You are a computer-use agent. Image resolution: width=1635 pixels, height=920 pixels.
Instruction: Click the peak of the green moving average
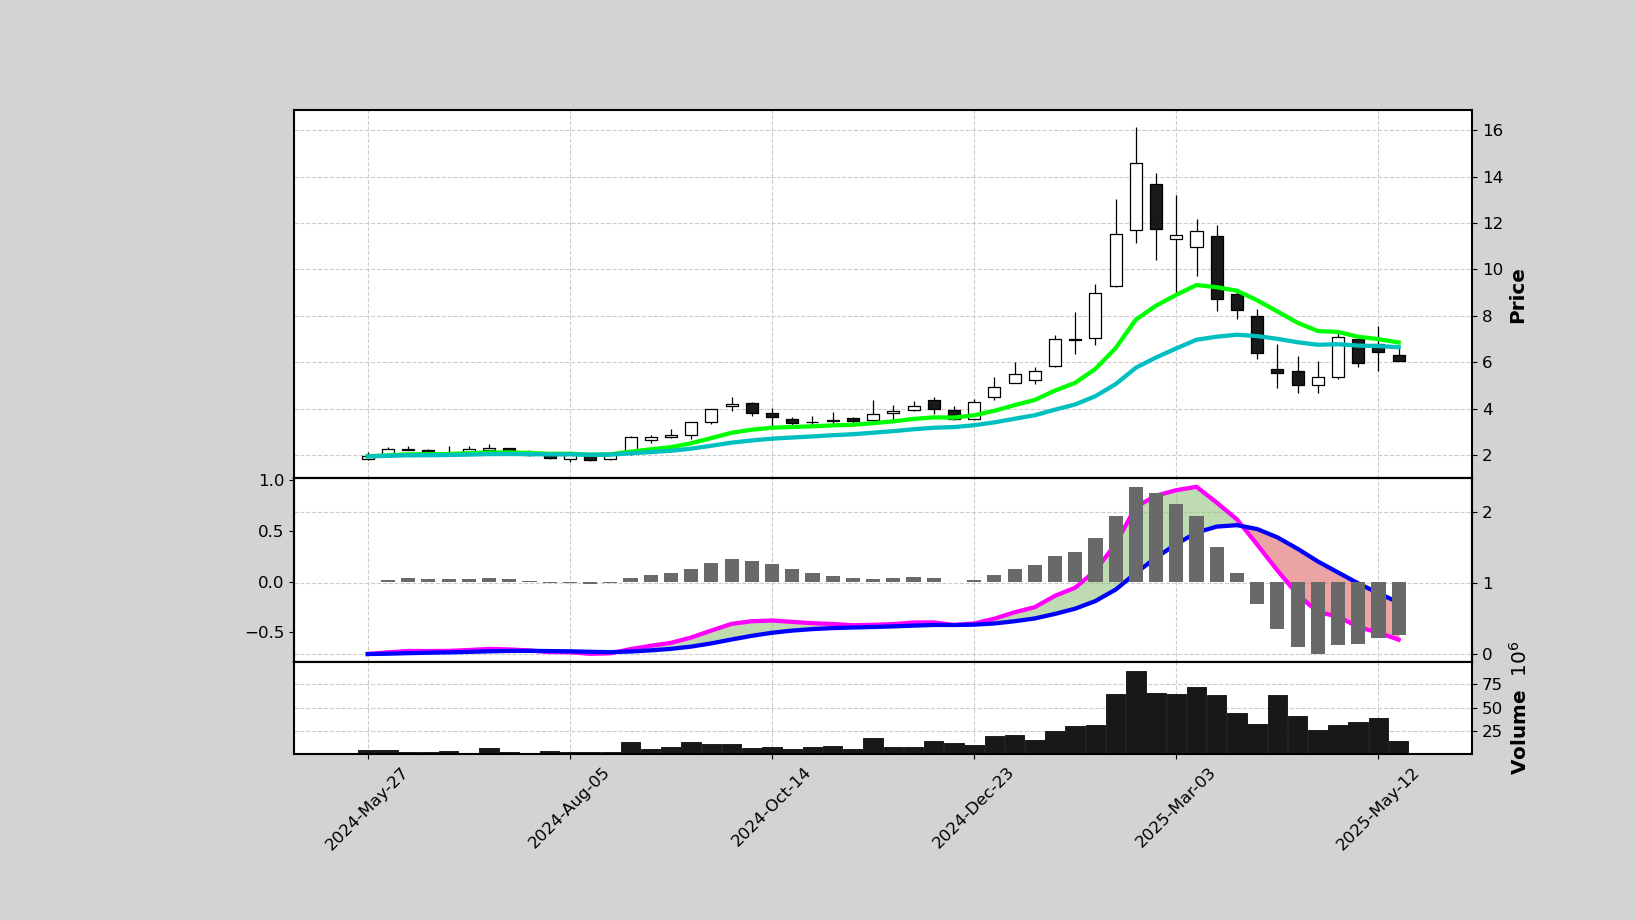click(x=1196, y=285)
